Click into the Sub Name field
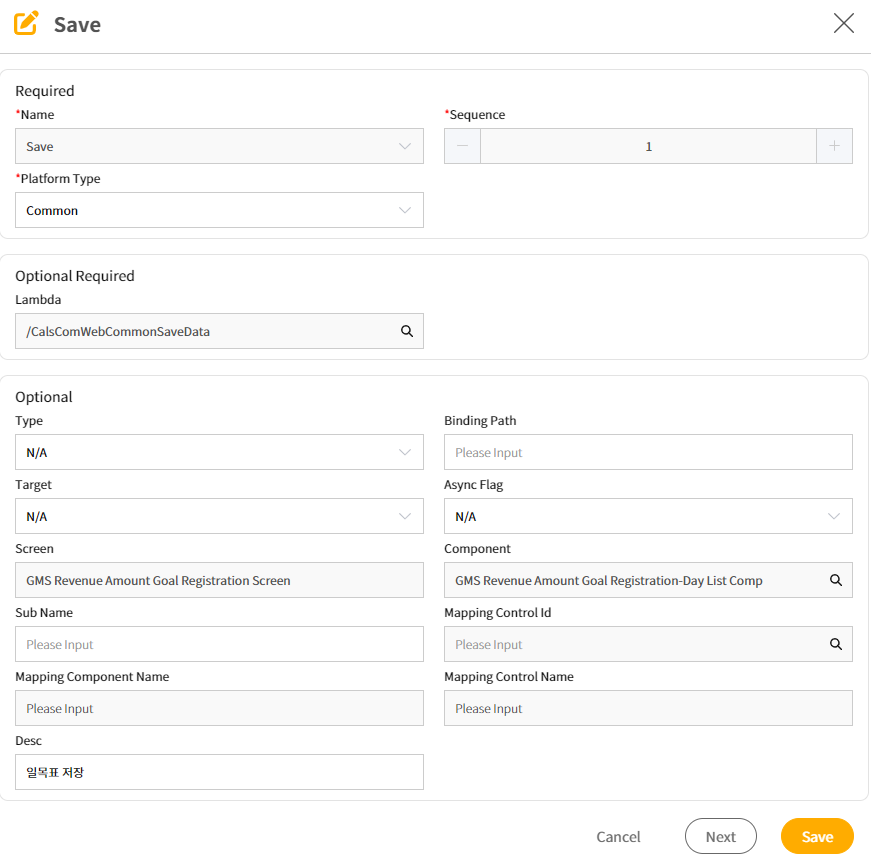 tap(219, 644)
